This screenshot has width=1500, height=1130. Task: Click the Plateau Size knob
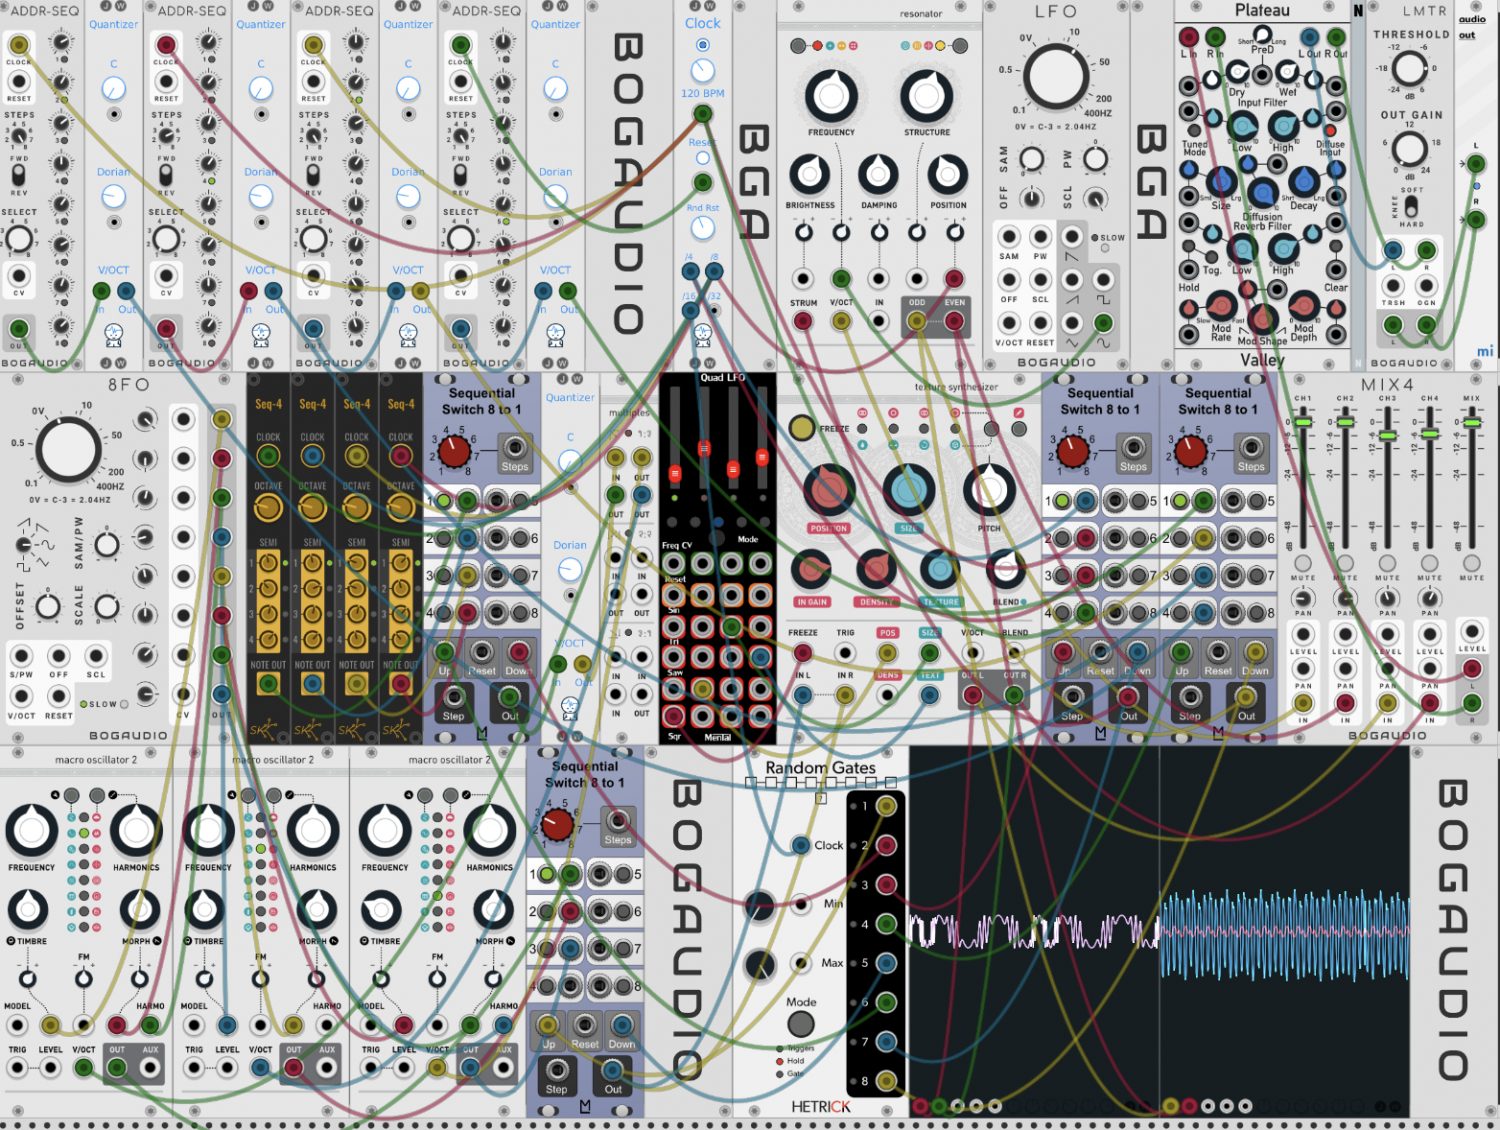[x=1221, y=182]
